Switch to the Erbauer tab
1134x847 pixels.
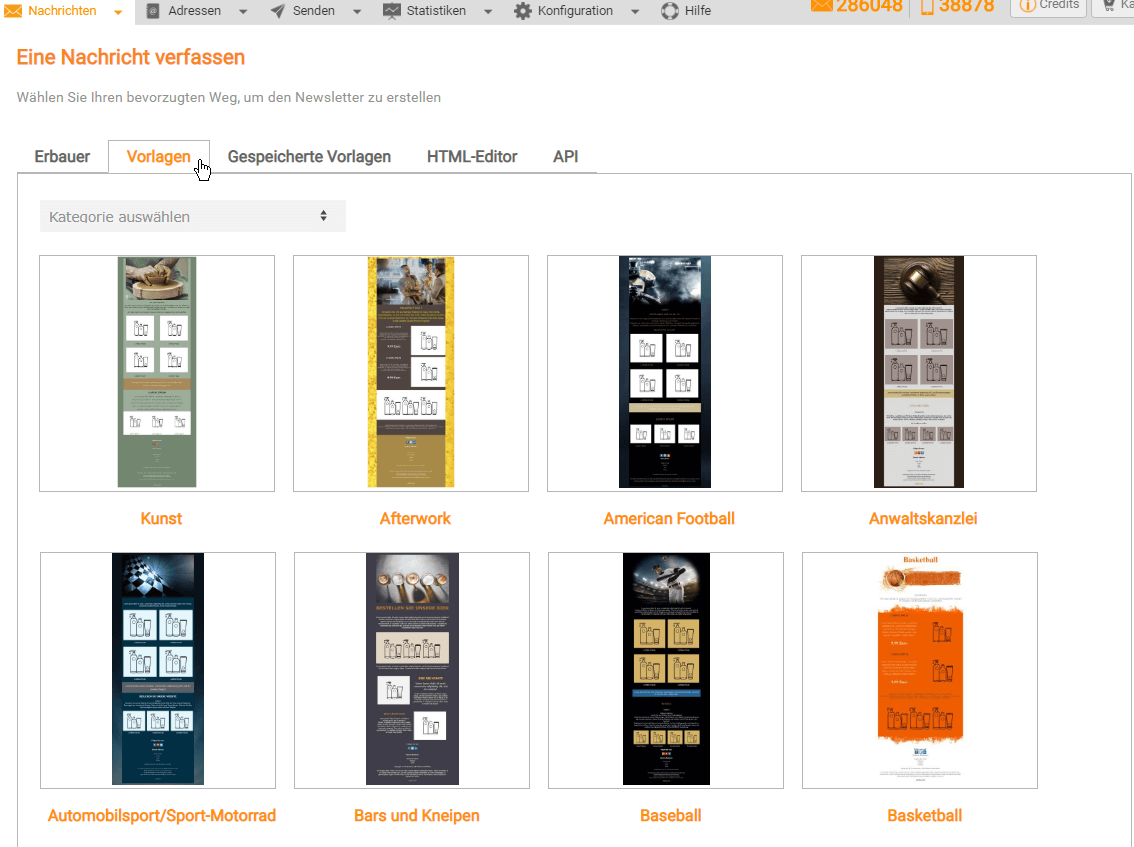click(62, 157)
